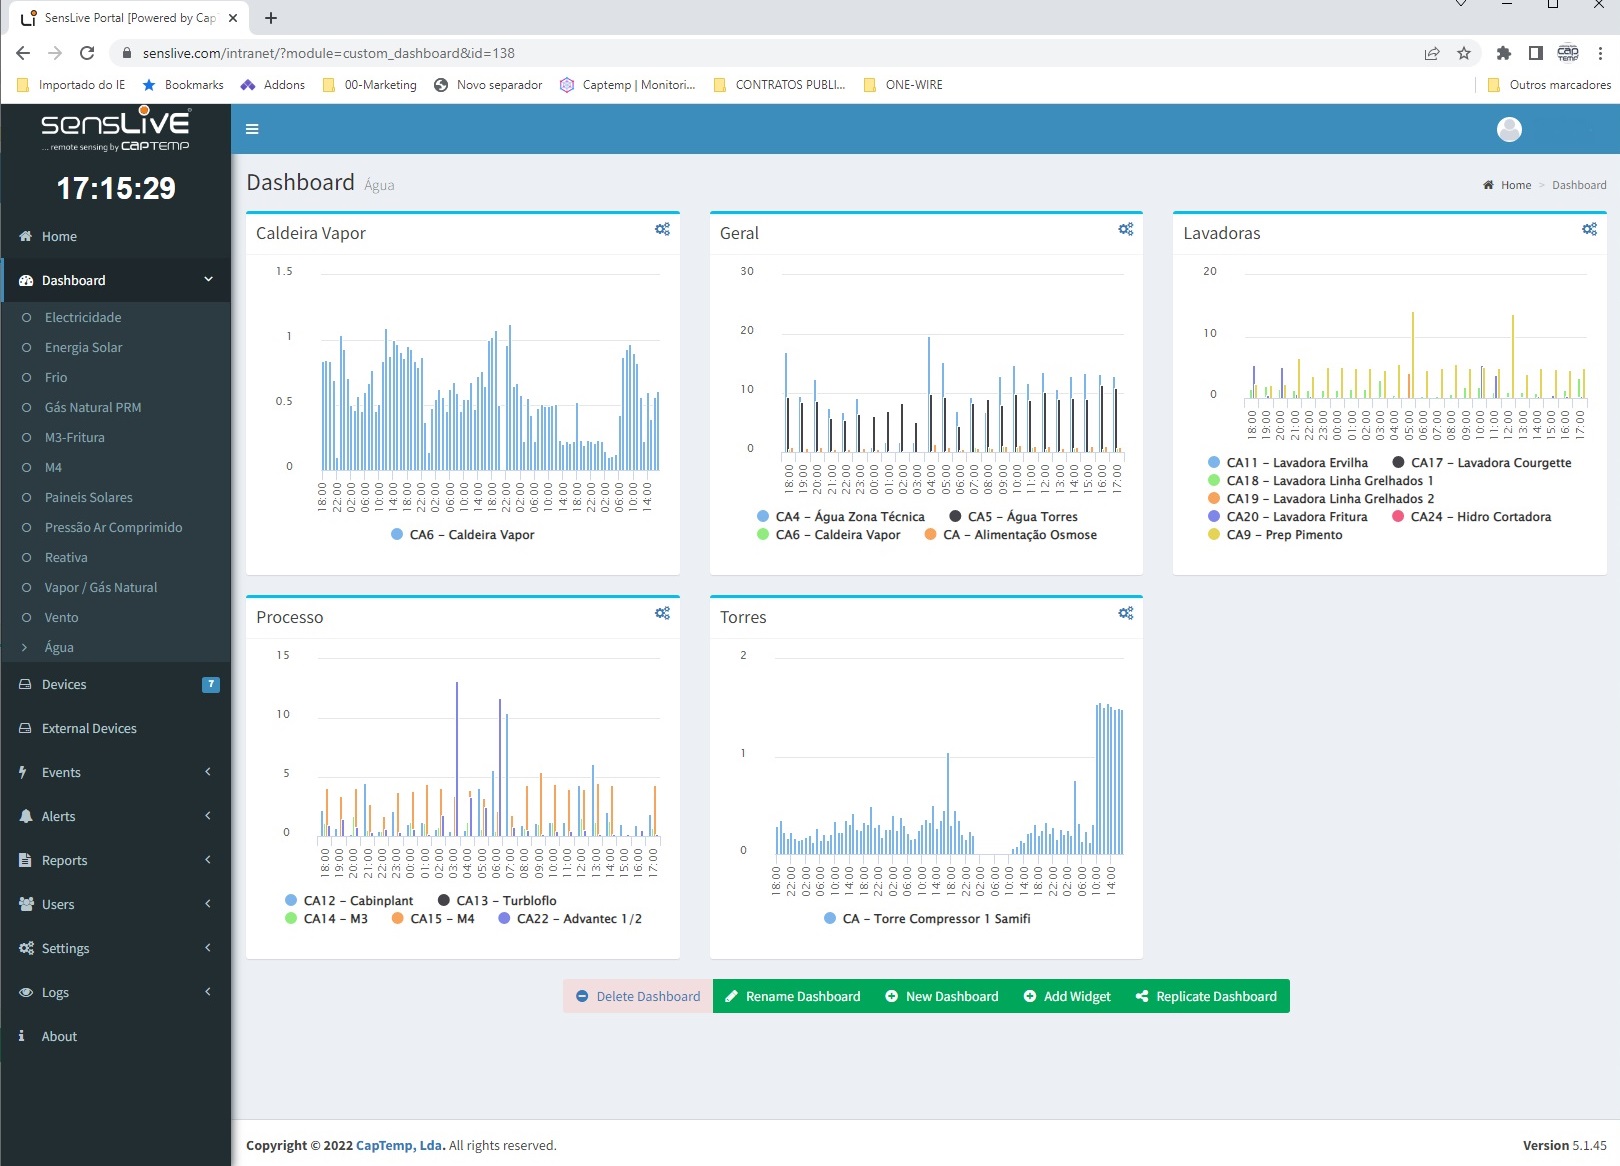Click the Delete Dashboard button
Screen dimensions: 1620x1166
pos(638,996)
